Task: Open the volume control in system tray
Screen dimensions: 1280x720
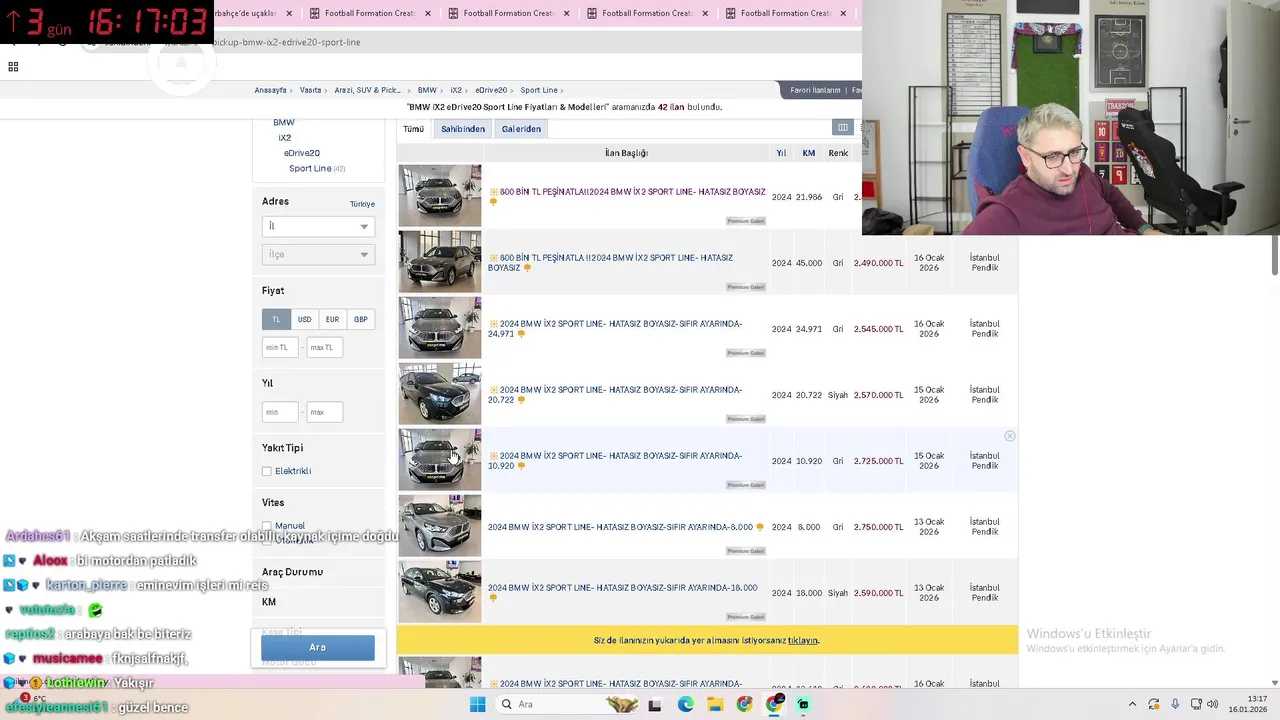Action: click(1212, 704)
